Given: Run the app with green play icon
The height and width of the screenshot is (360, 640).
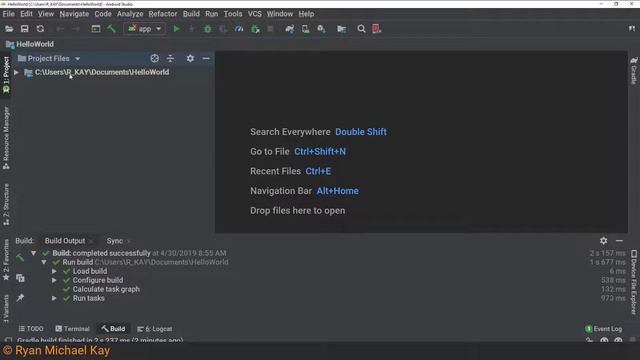Looking at the screenshot, I should pos(176,29).
